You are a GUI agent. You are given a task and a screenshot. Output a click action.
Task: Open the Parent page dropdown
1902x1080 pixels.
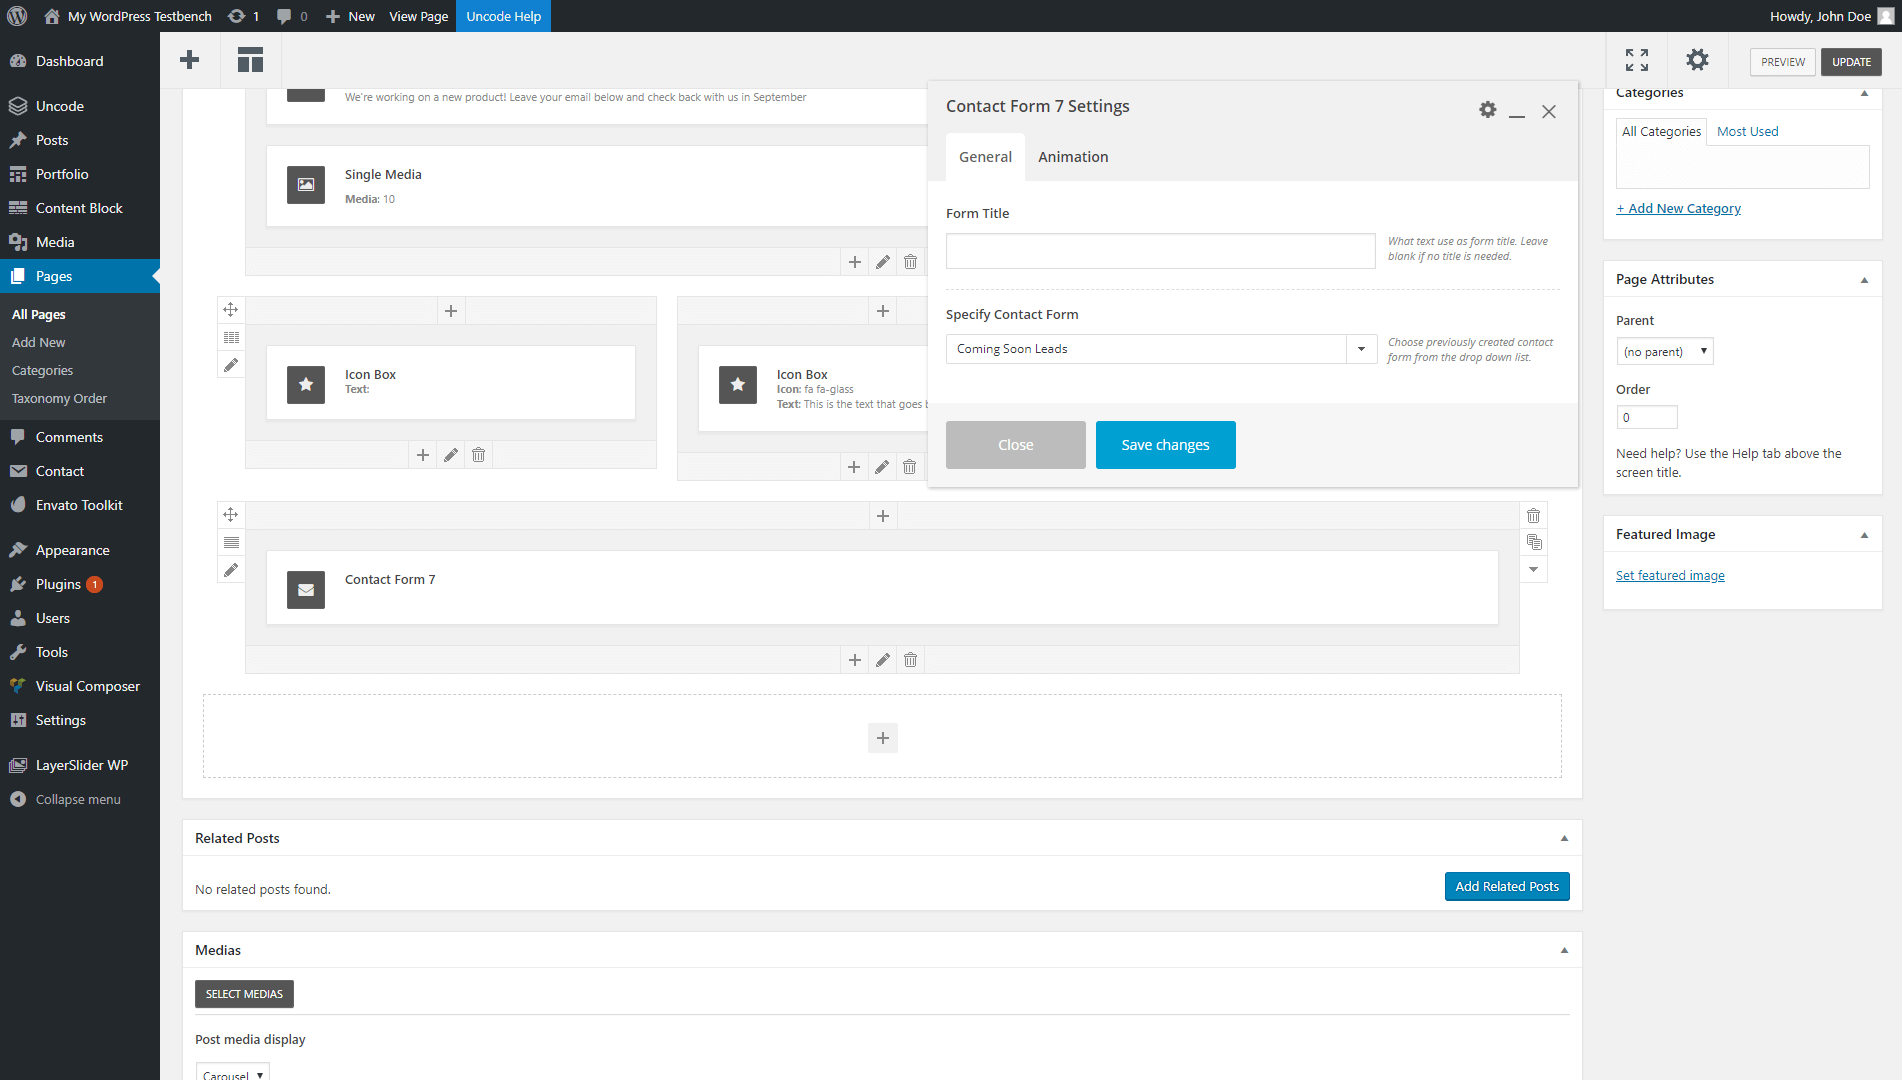coord(1665,351)
